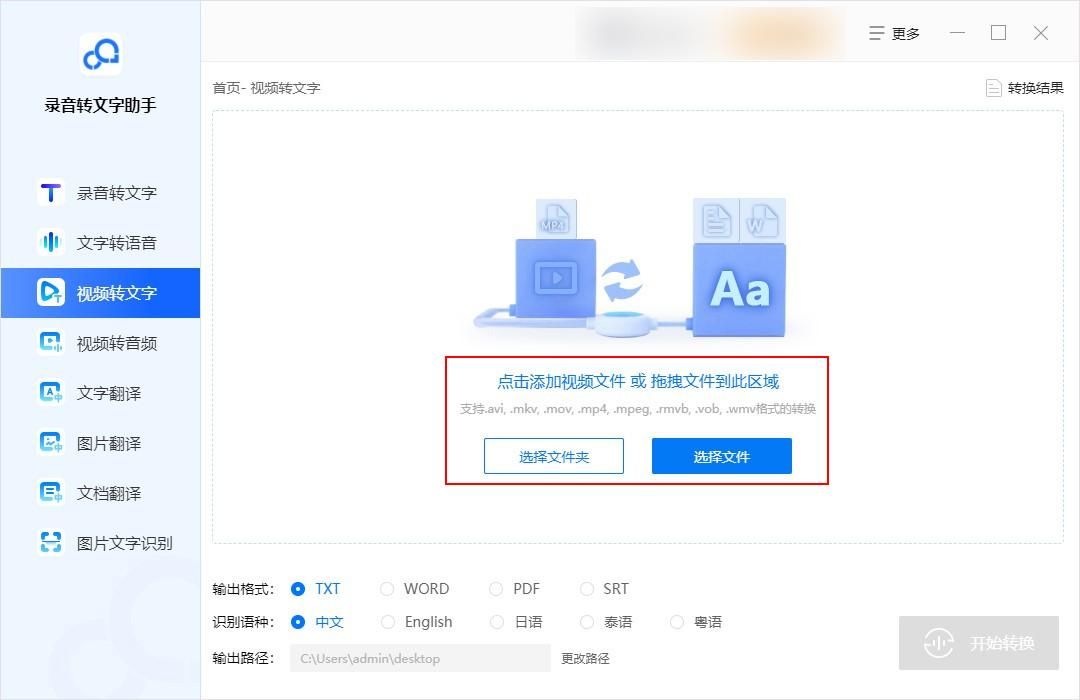
Task: Choose SRT output format
Action: [604, 589]
